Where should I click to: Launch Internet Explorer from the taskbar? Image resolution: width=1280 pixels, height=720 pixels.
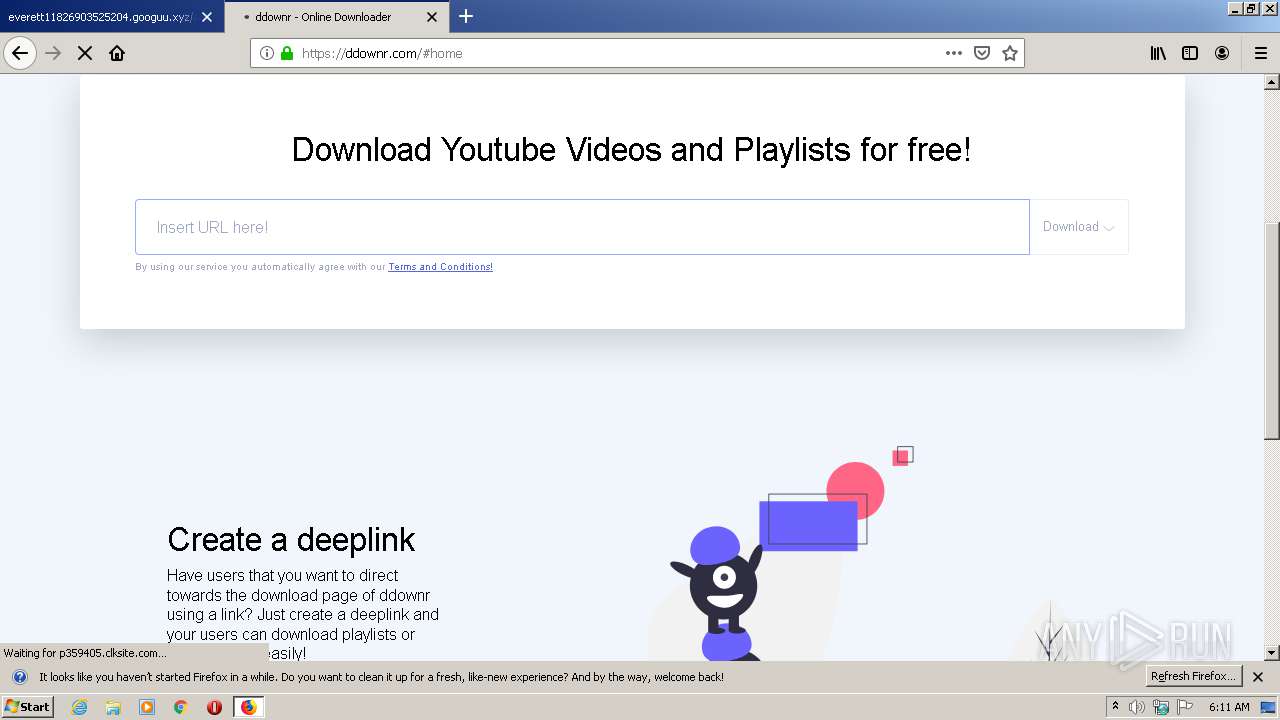click(79, 707)
